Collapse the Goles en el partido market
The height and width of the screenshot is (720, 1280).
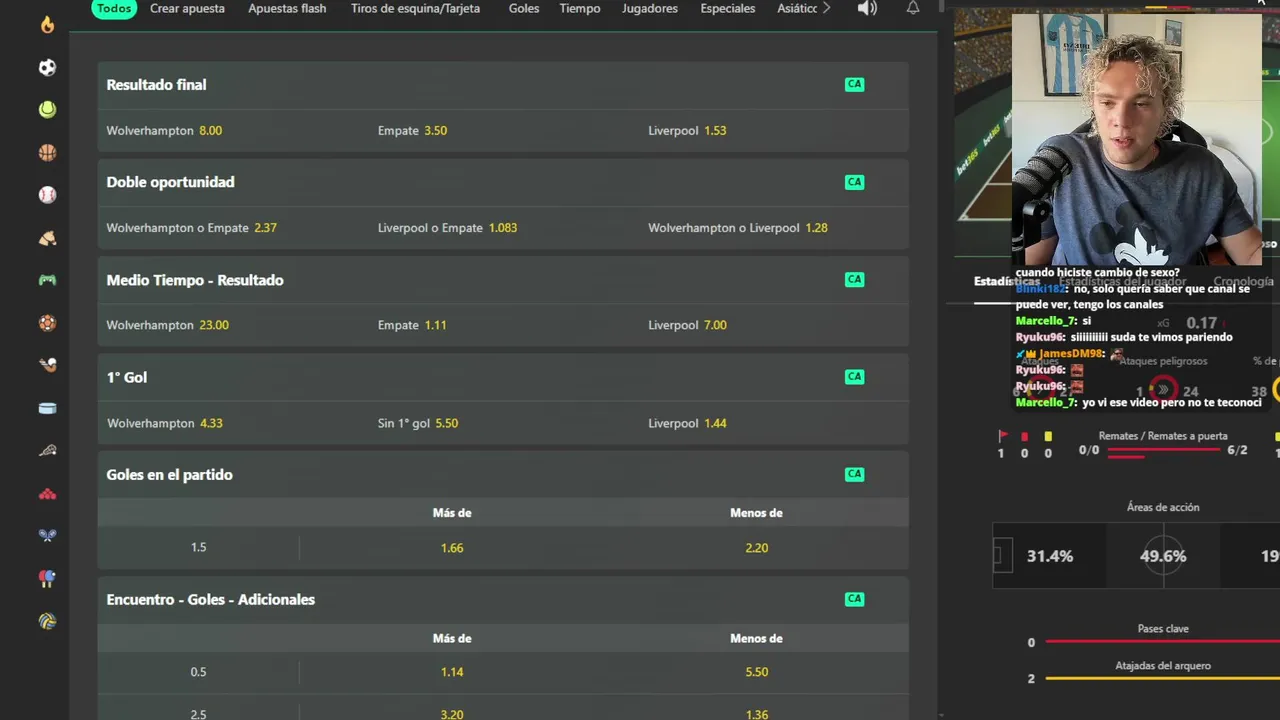[x=503, y=475]
